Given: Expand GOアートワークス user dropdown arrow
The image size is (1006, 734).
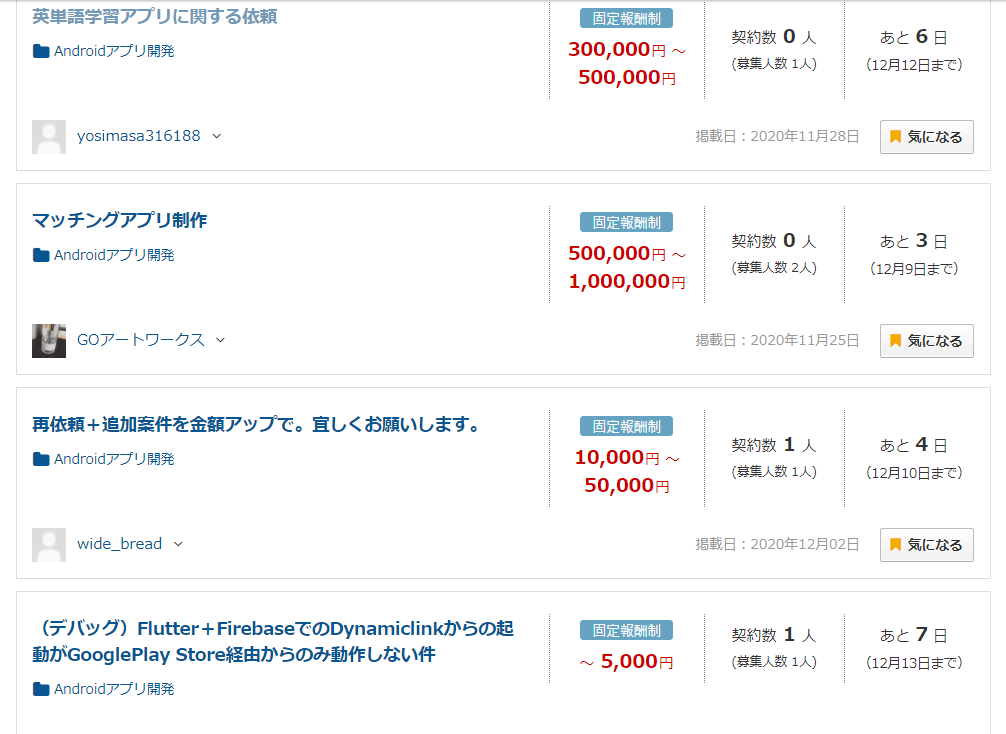Looking at the screenshot, I should coord(221,341).
